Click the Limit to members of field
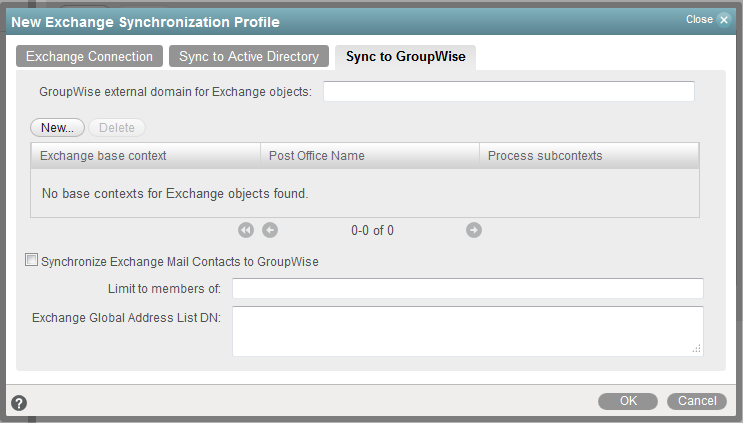This screenshot has height=423, width=743. pyautogui.click(x=467, y=289)
